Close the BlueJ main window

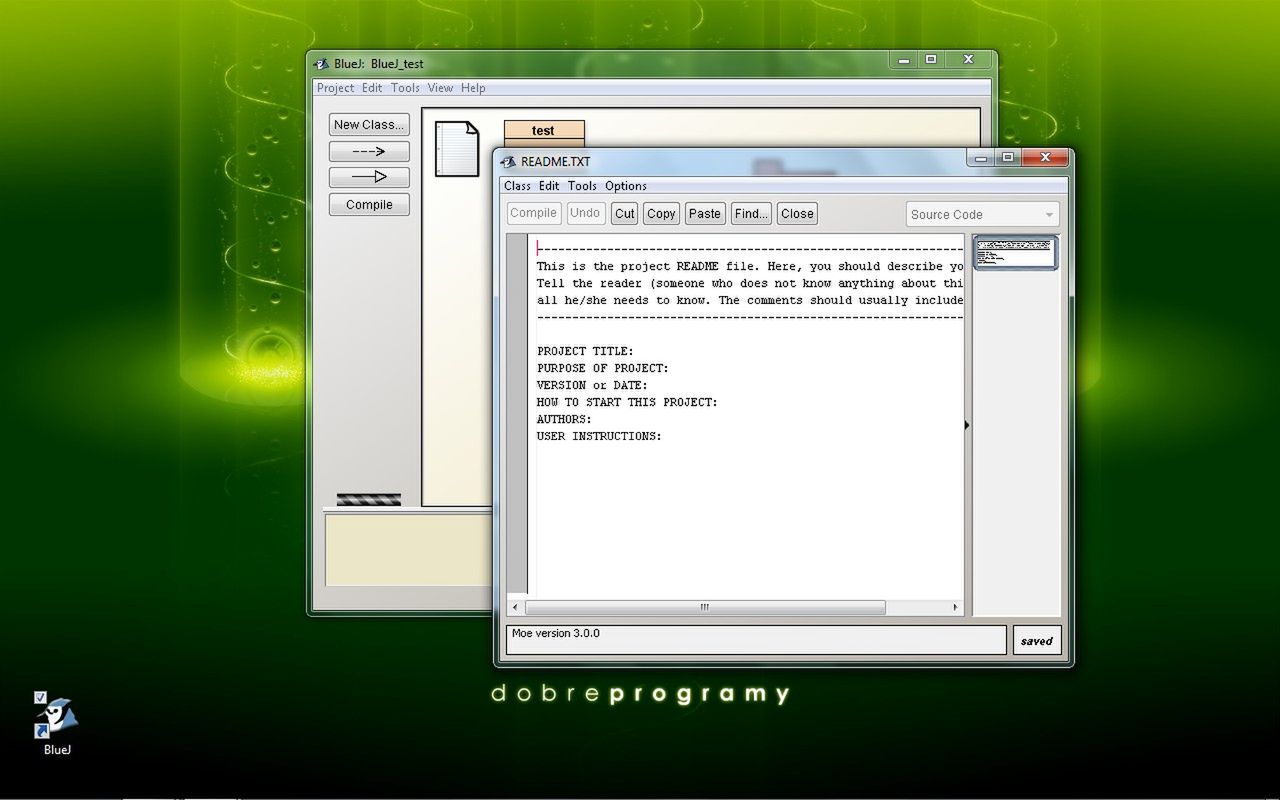point(968,59)
